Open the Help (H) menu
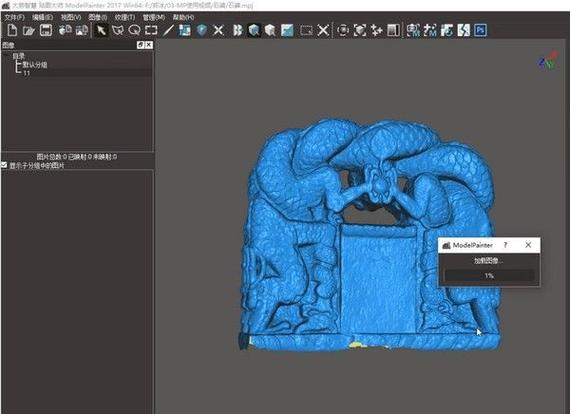Image resolution: width=570 pixels, height=414 pixels. (x=183, y=17)
